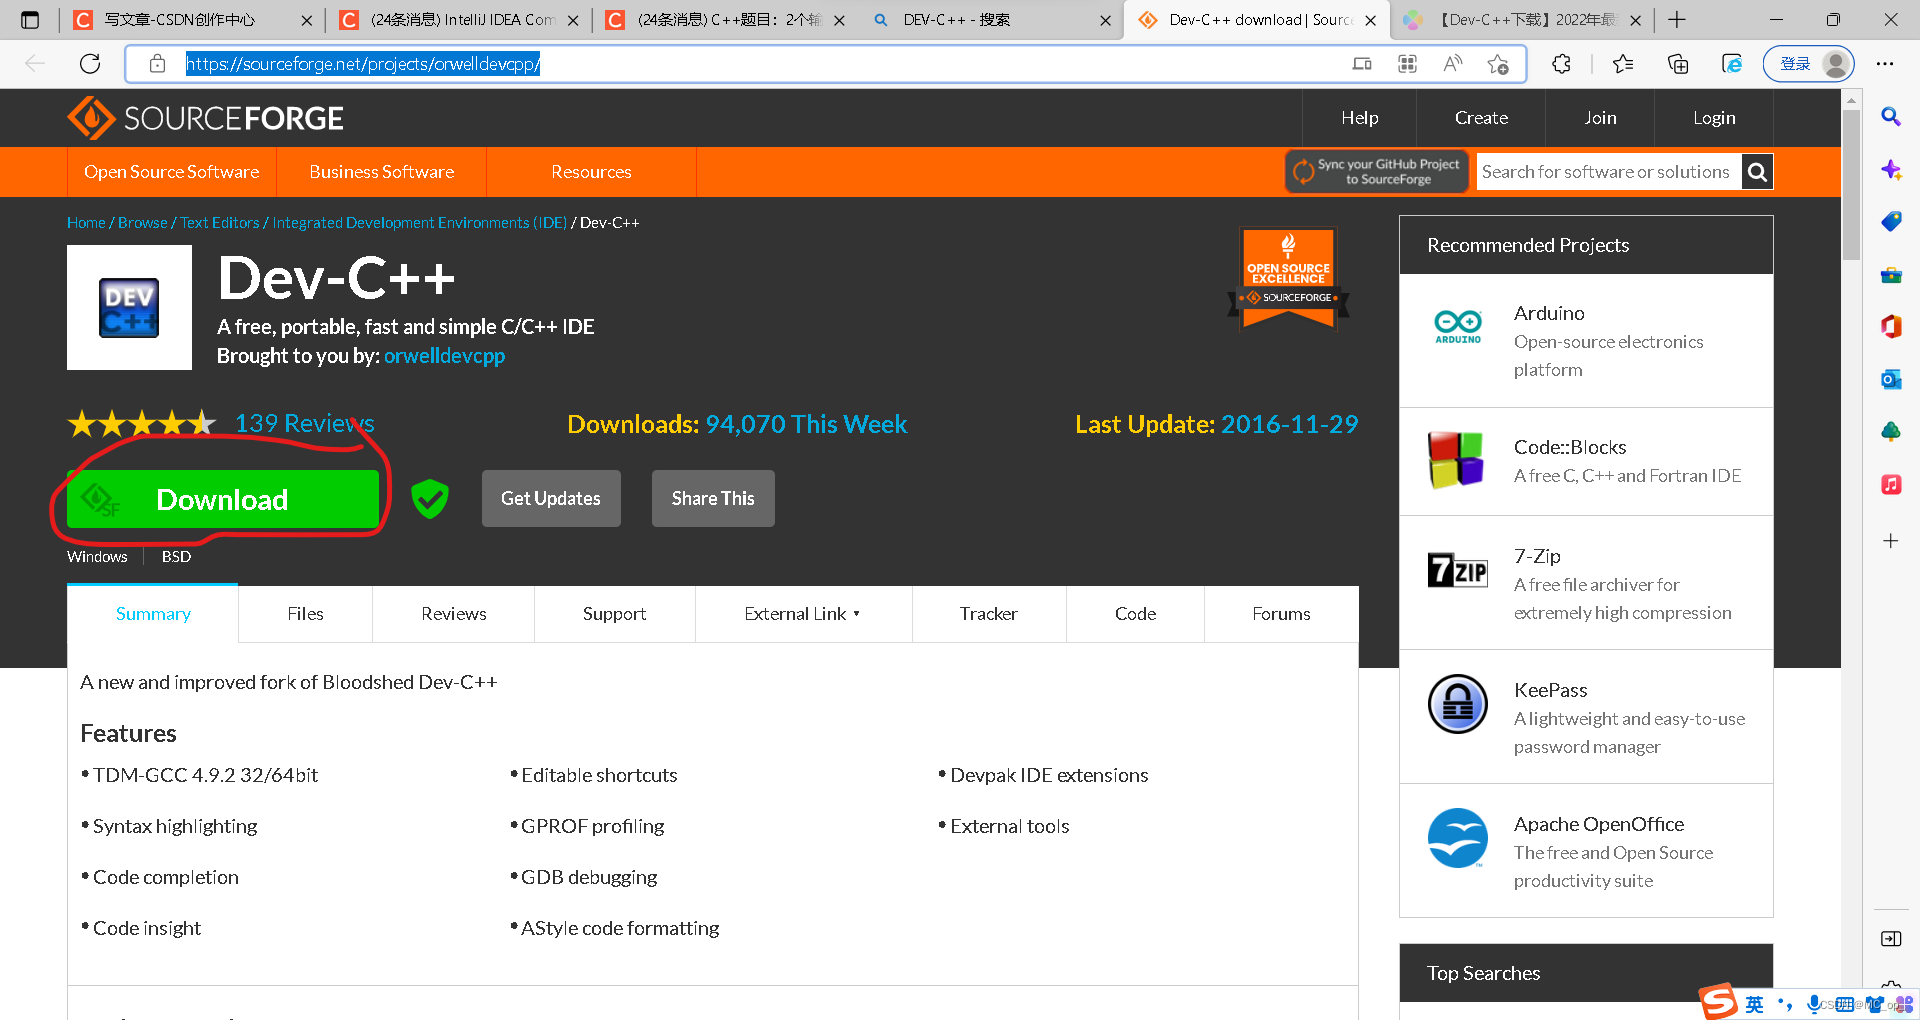This screenshot has height=1020, width=1920.
Task: Click the Get Updates button
Action: click(x=551, y=498)
